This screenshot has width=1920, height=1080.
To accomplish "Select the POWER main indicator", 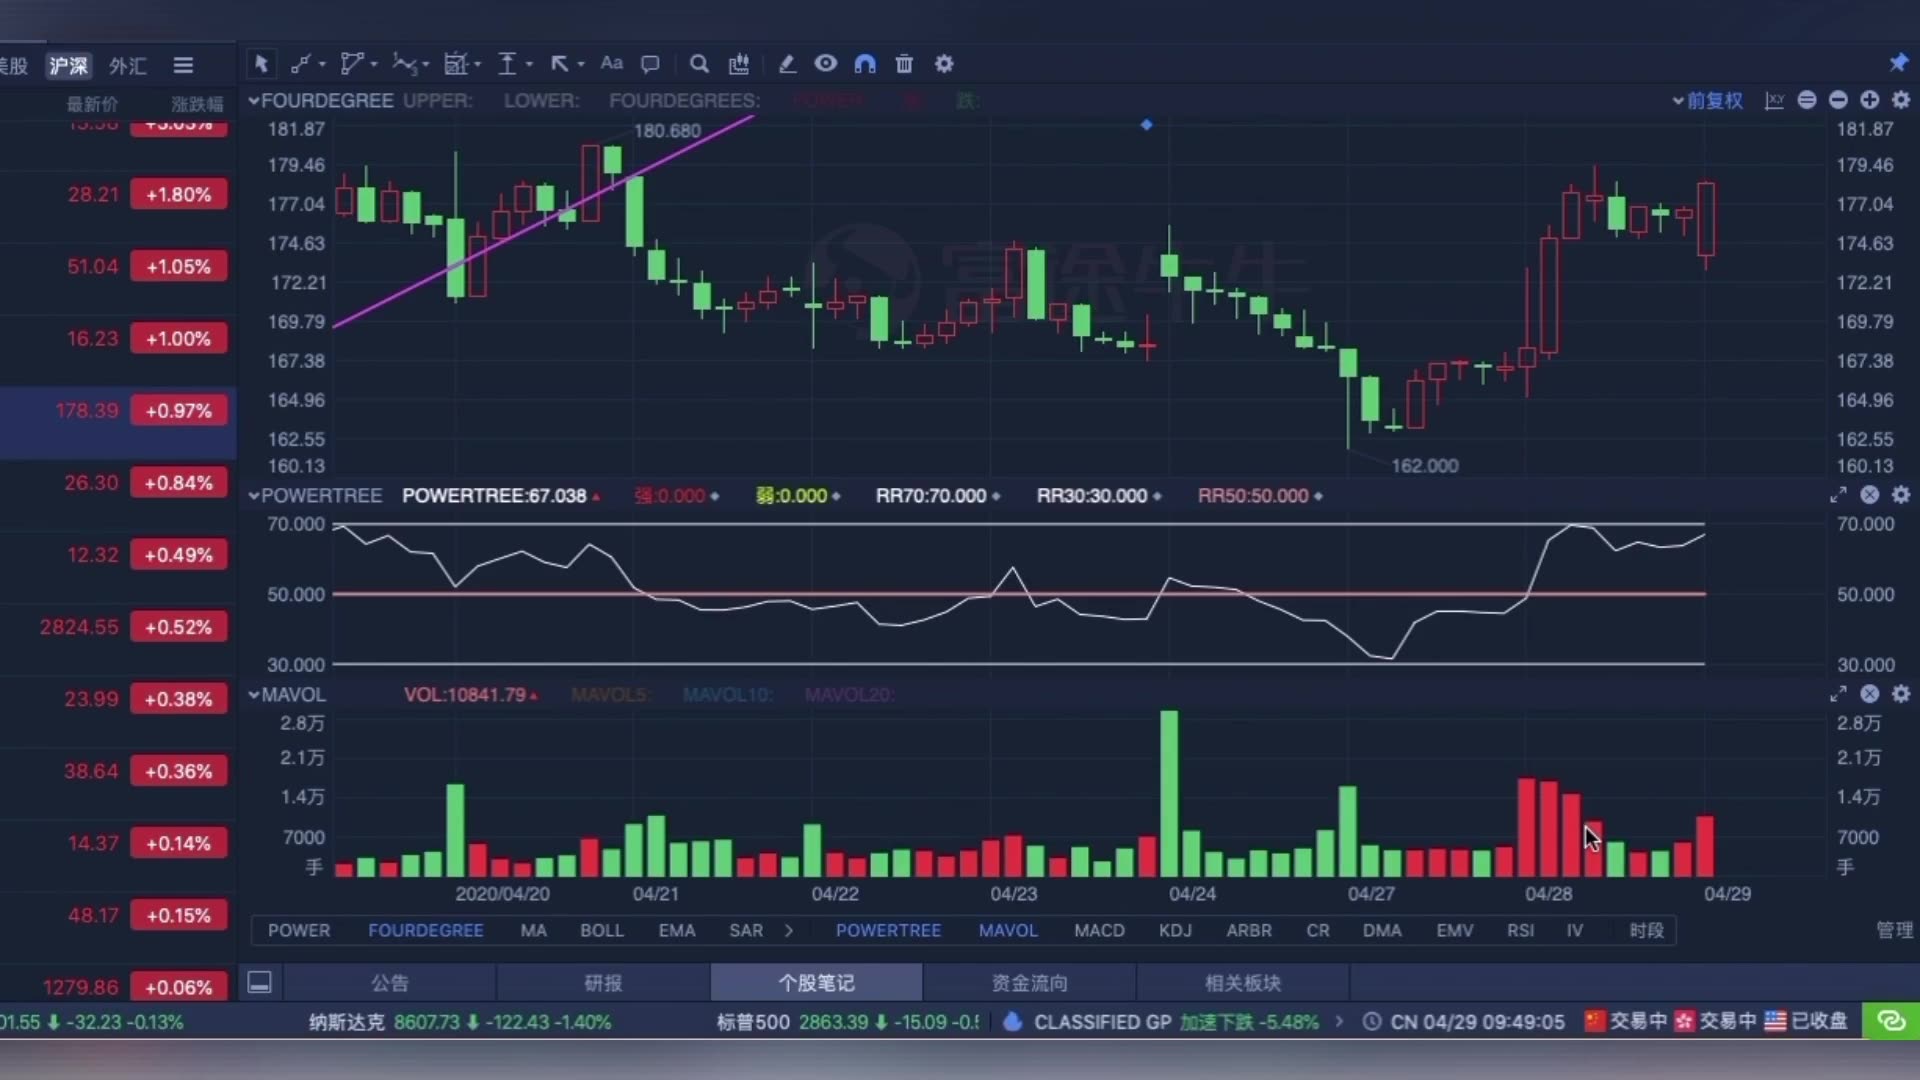I will click(299, 931).
